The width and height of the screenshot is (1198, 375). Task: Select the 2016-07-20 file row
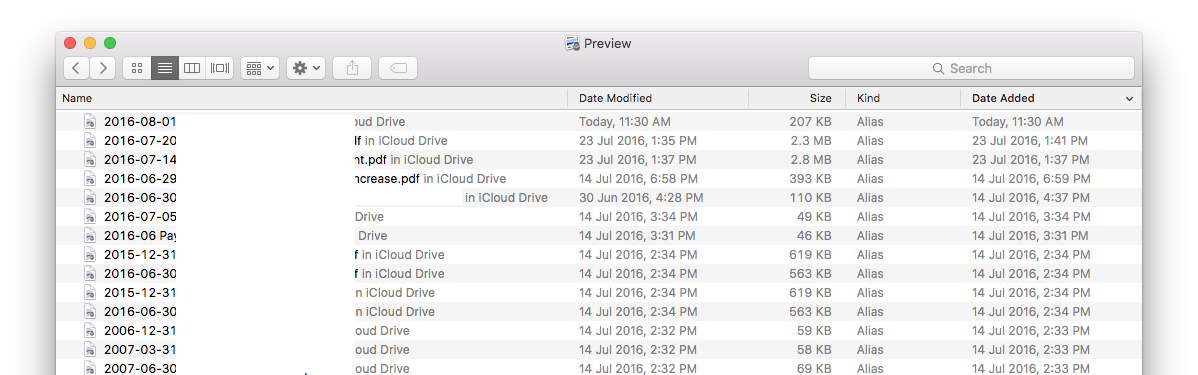[x=599, y=141]
